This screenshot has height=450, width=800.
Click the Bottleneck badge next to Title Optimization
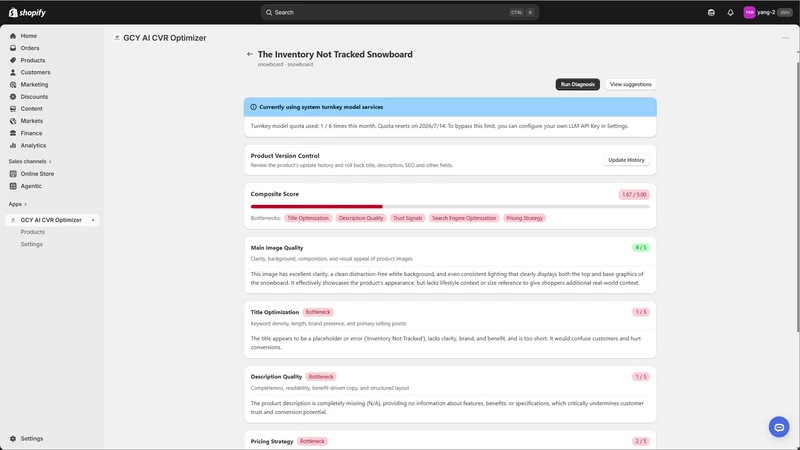318,312
